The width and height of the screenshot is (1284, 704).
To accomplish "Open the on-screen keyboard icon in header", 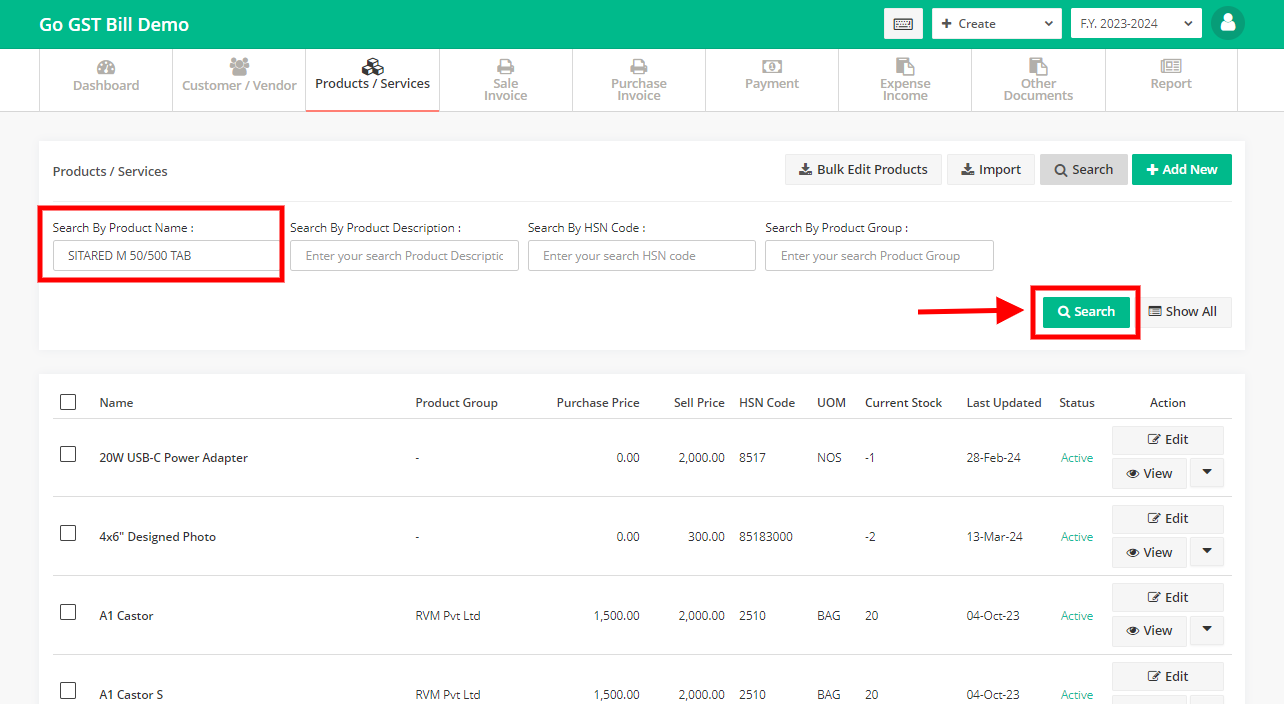I will coord(903,23).
